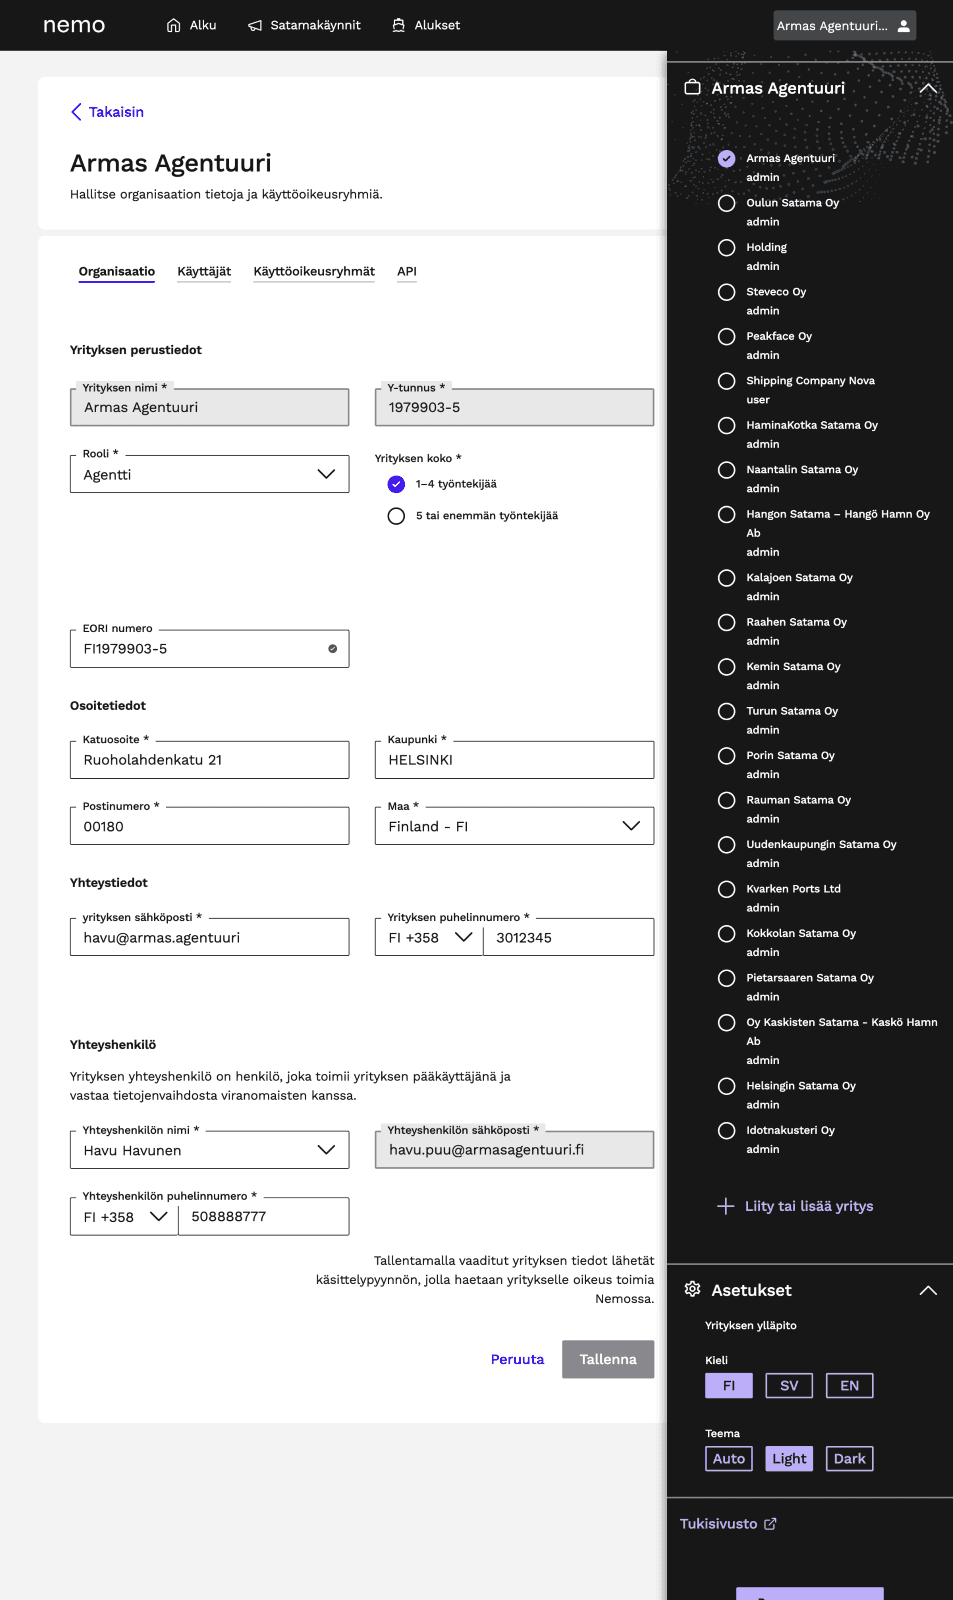Click the user profile icon in header
953x1600 pixels.
point(903,26)
